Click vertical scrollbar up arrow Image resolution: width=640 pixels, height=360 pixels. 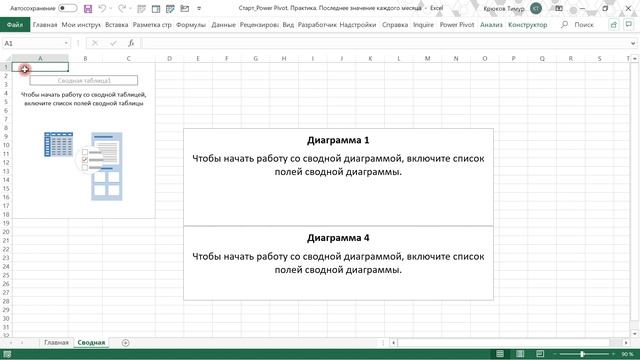635,59
